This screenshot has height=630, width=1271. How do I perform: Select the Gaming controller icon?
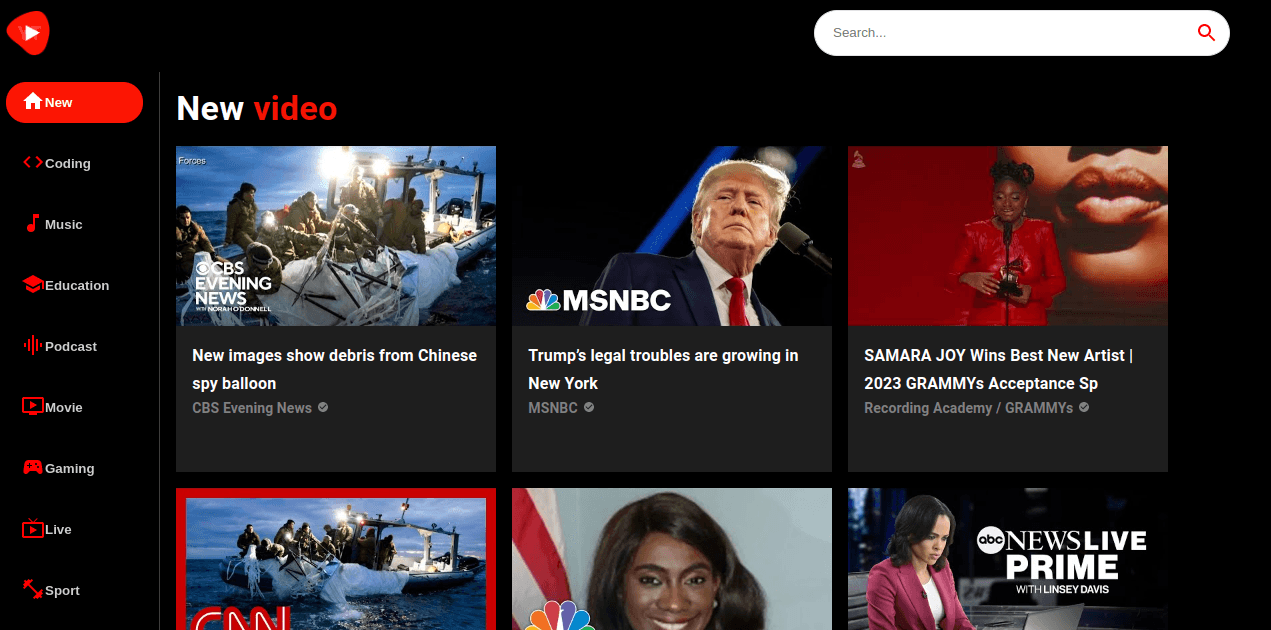click(x=33, y=468)
